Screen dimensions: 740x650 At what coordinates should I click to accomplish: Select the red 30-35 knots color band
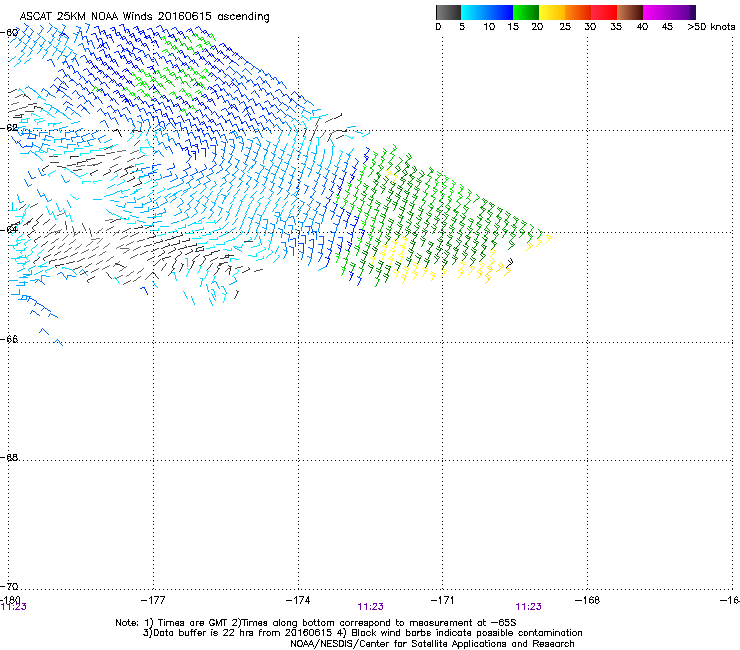(604, 12)
